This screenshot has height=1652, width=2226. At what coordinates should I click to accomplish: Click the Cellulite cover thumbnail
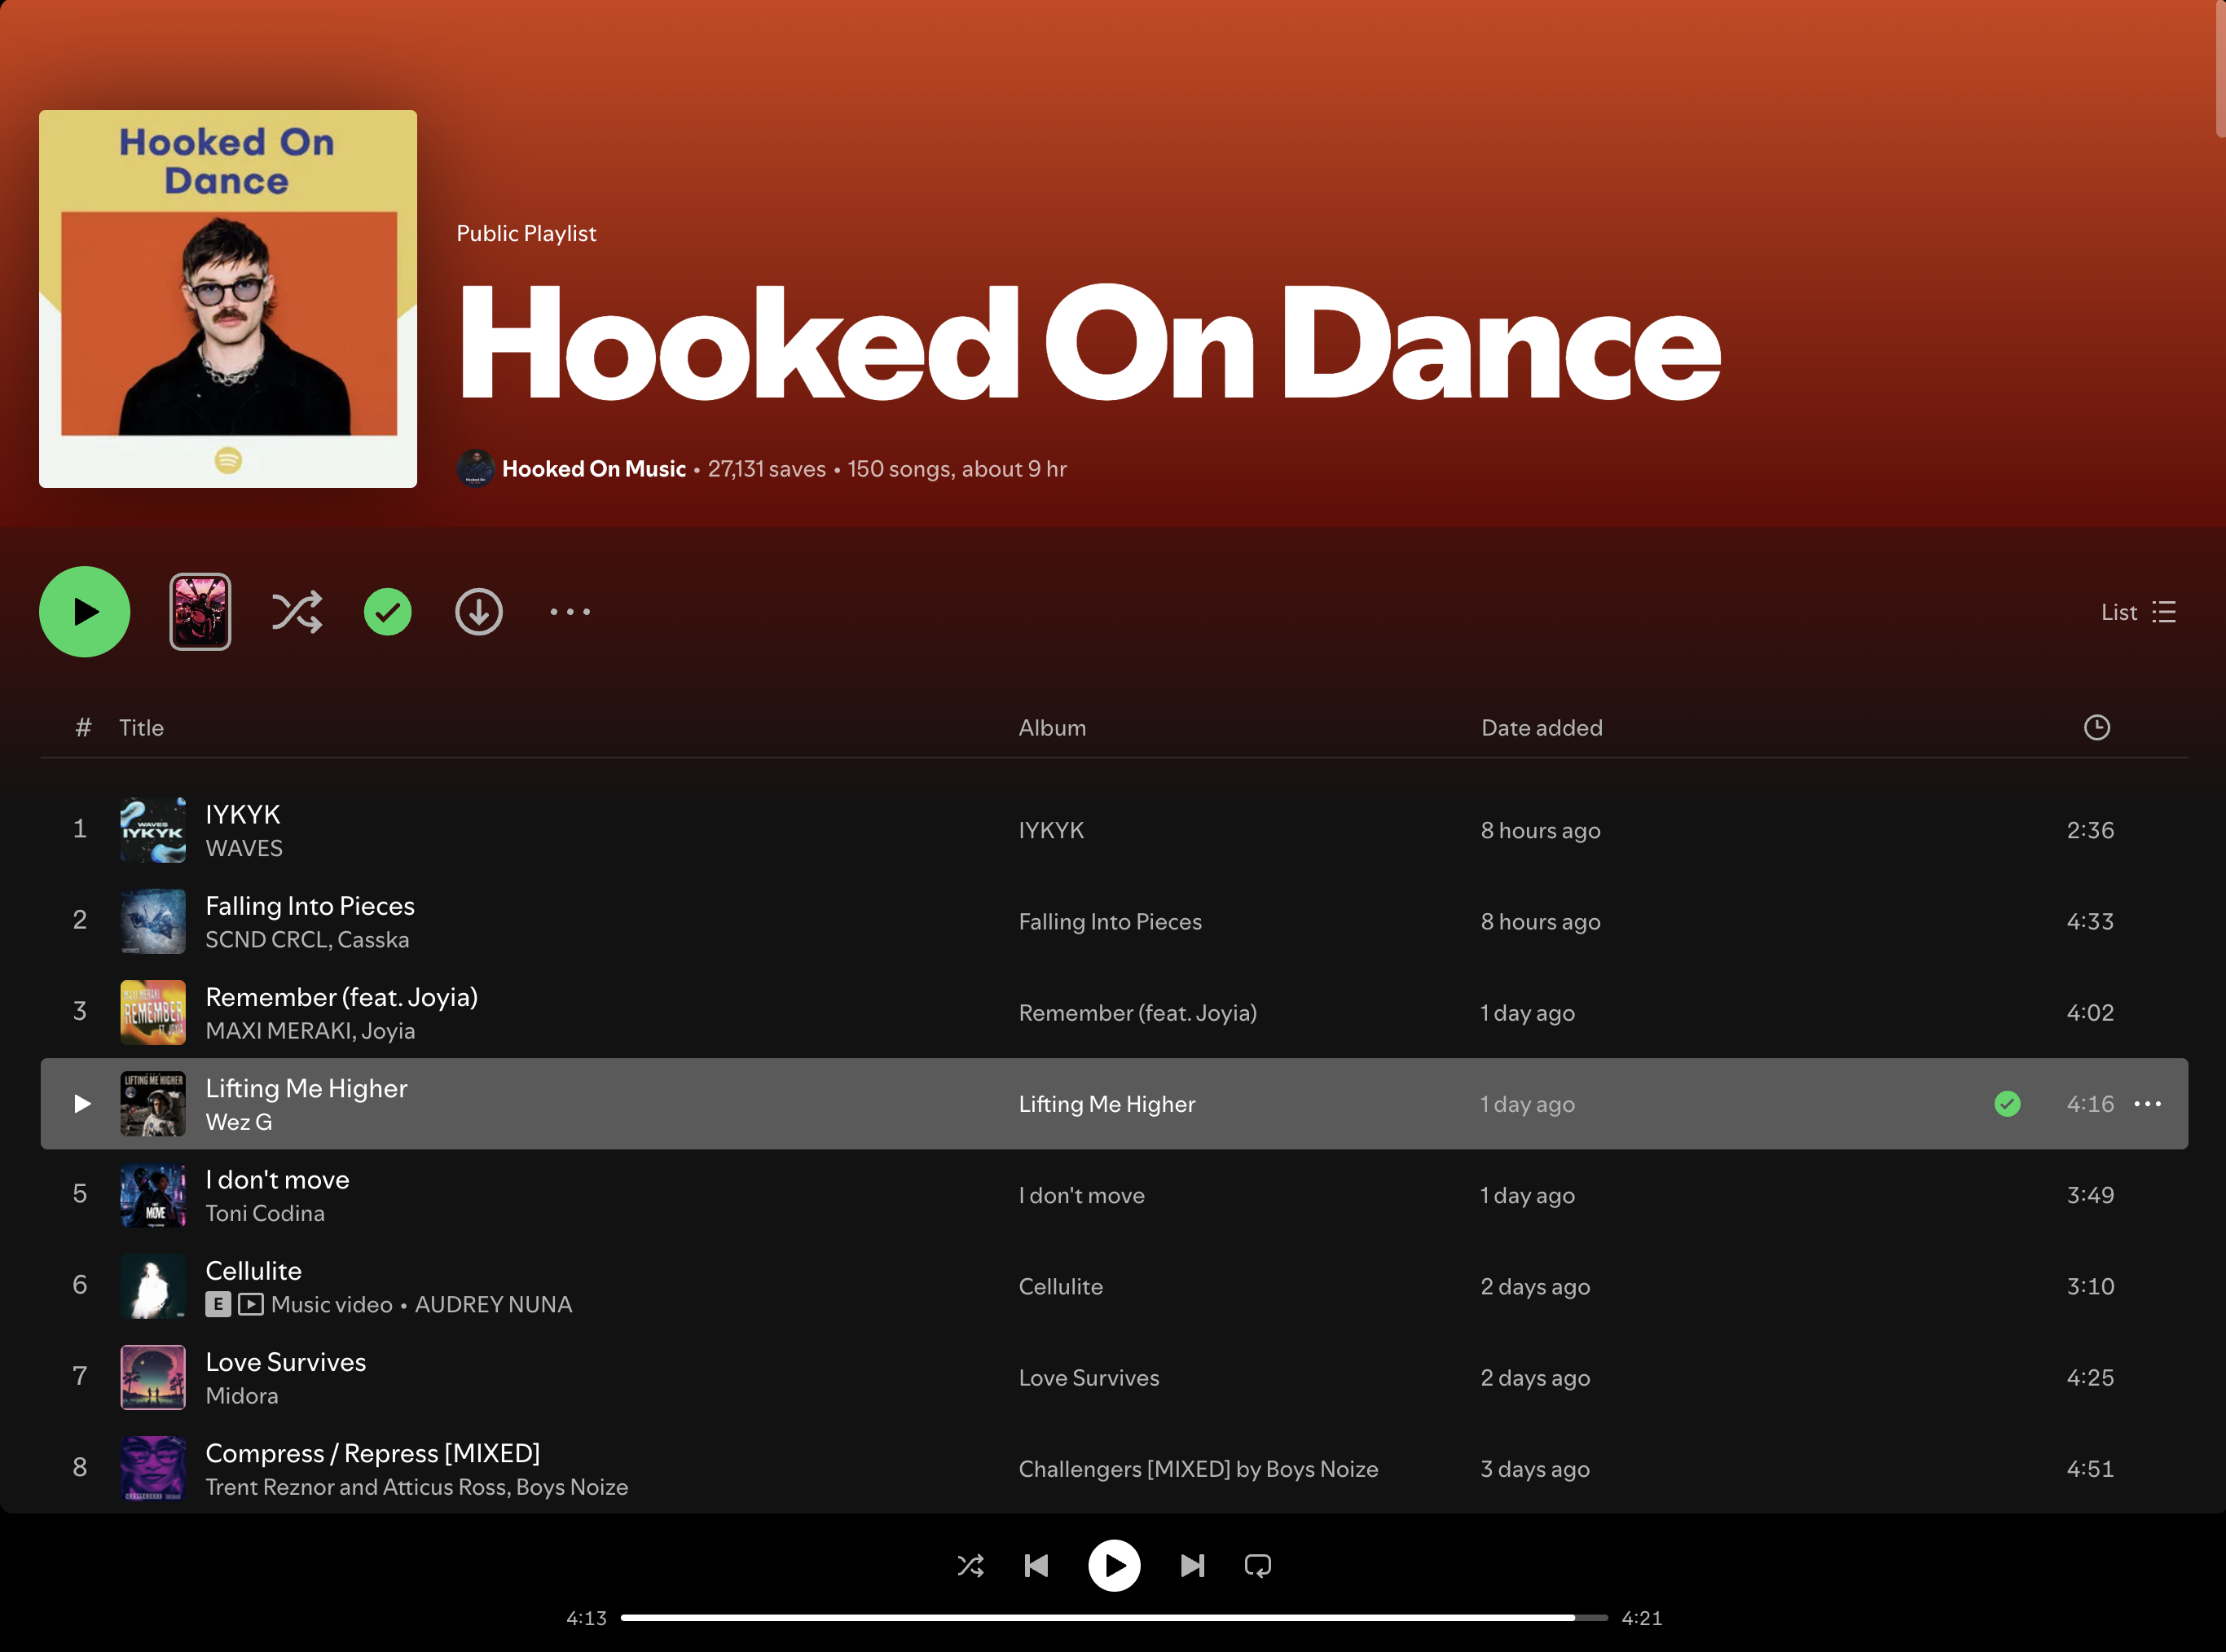(x=153, y=1286)
